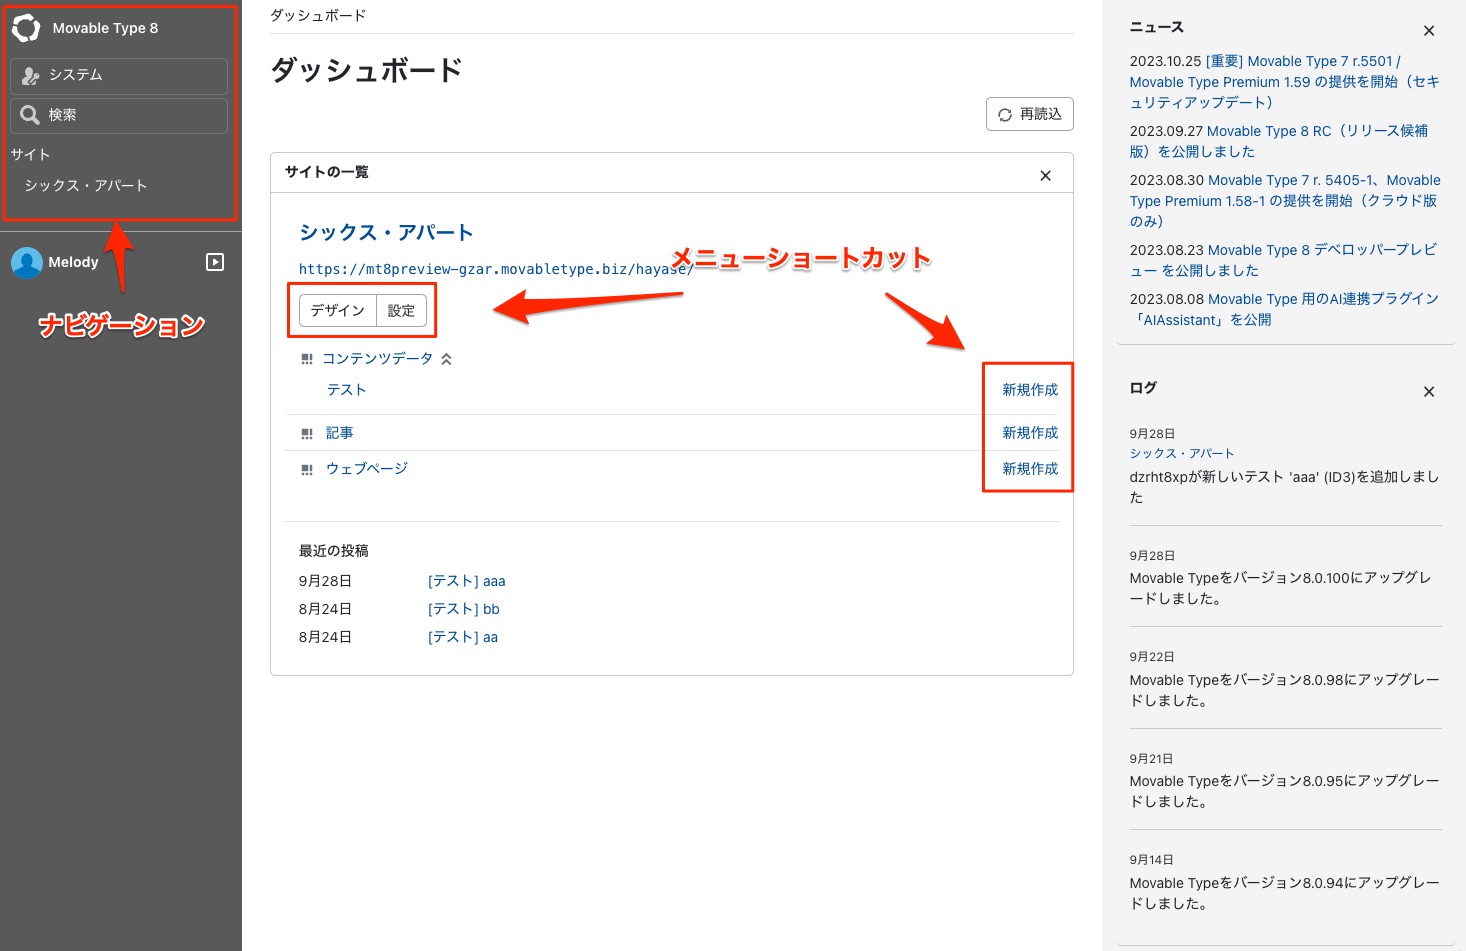Screen dimensions: 1466x951
Task: Click the video tutorial icon beside Melody
Action: pyautogui.click(x=216, y=262)
